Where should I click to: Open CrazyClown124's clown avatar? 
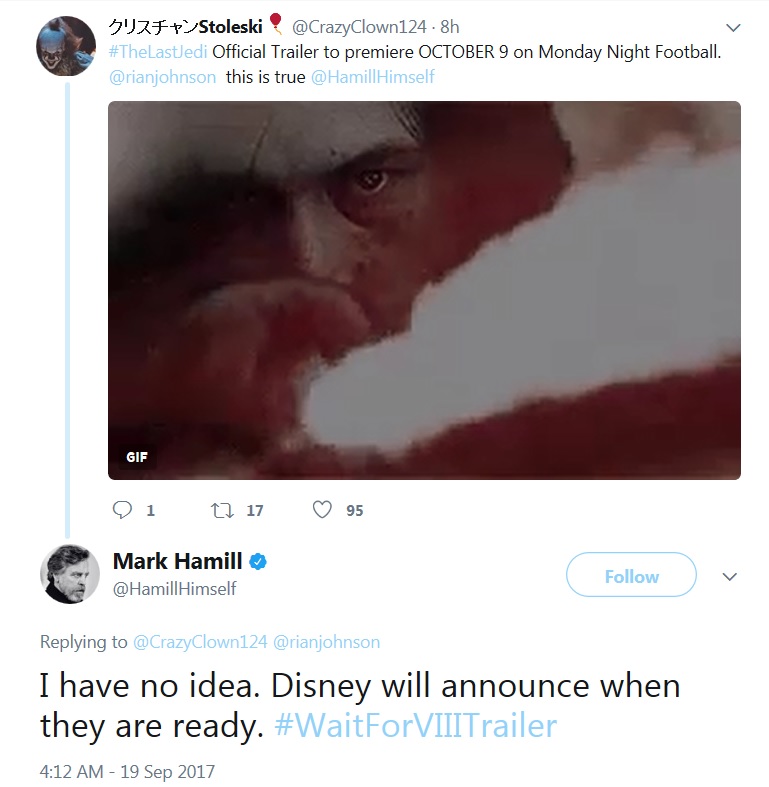(65, 47)
